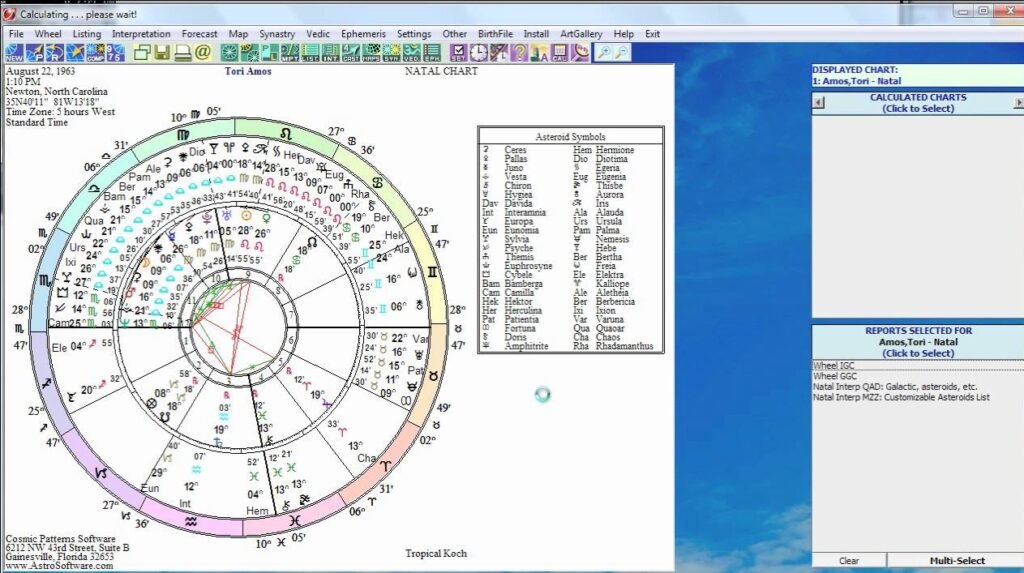This screenshot has width=1024, height=573.
Task: Open the Ephemeris menu
Action: (x=363, y=34)
